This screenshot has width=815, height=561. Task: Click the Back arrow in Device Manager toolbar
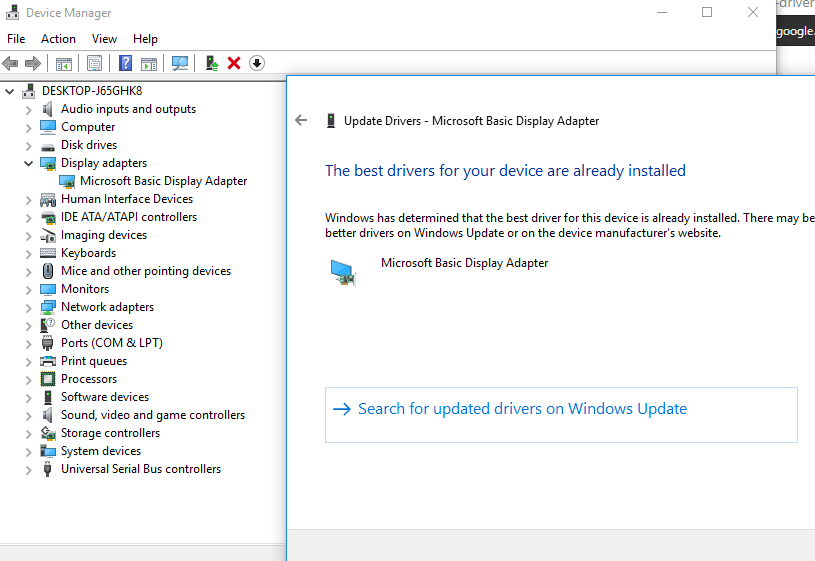coord(10,63)
